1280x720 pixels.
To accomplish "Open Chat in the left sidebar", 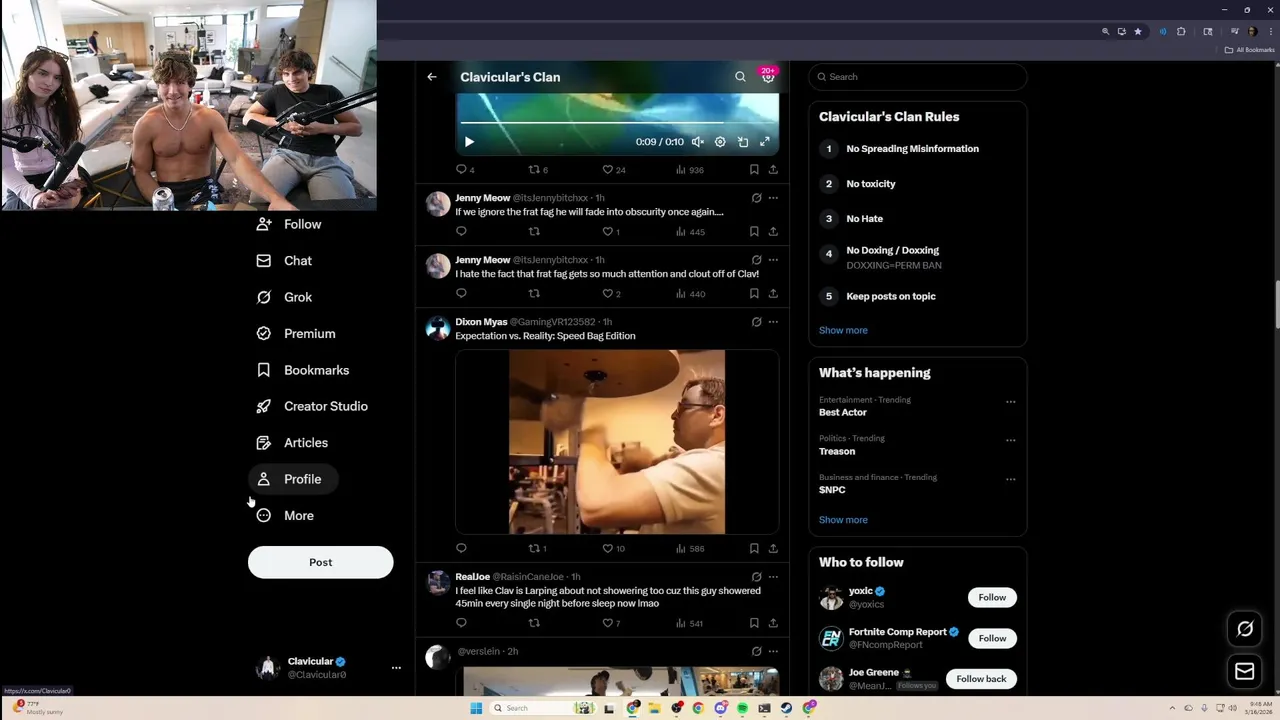I will coord(285,261).
